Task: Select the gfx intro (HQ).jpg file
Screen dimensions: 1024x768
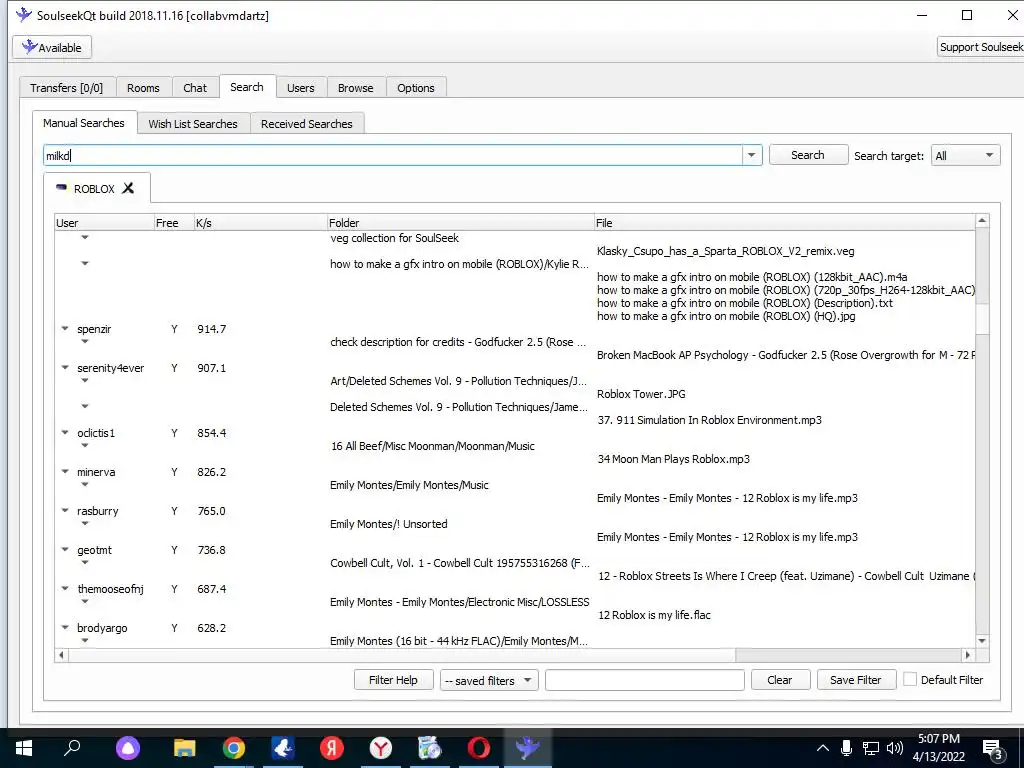Action: coord(726,316)
